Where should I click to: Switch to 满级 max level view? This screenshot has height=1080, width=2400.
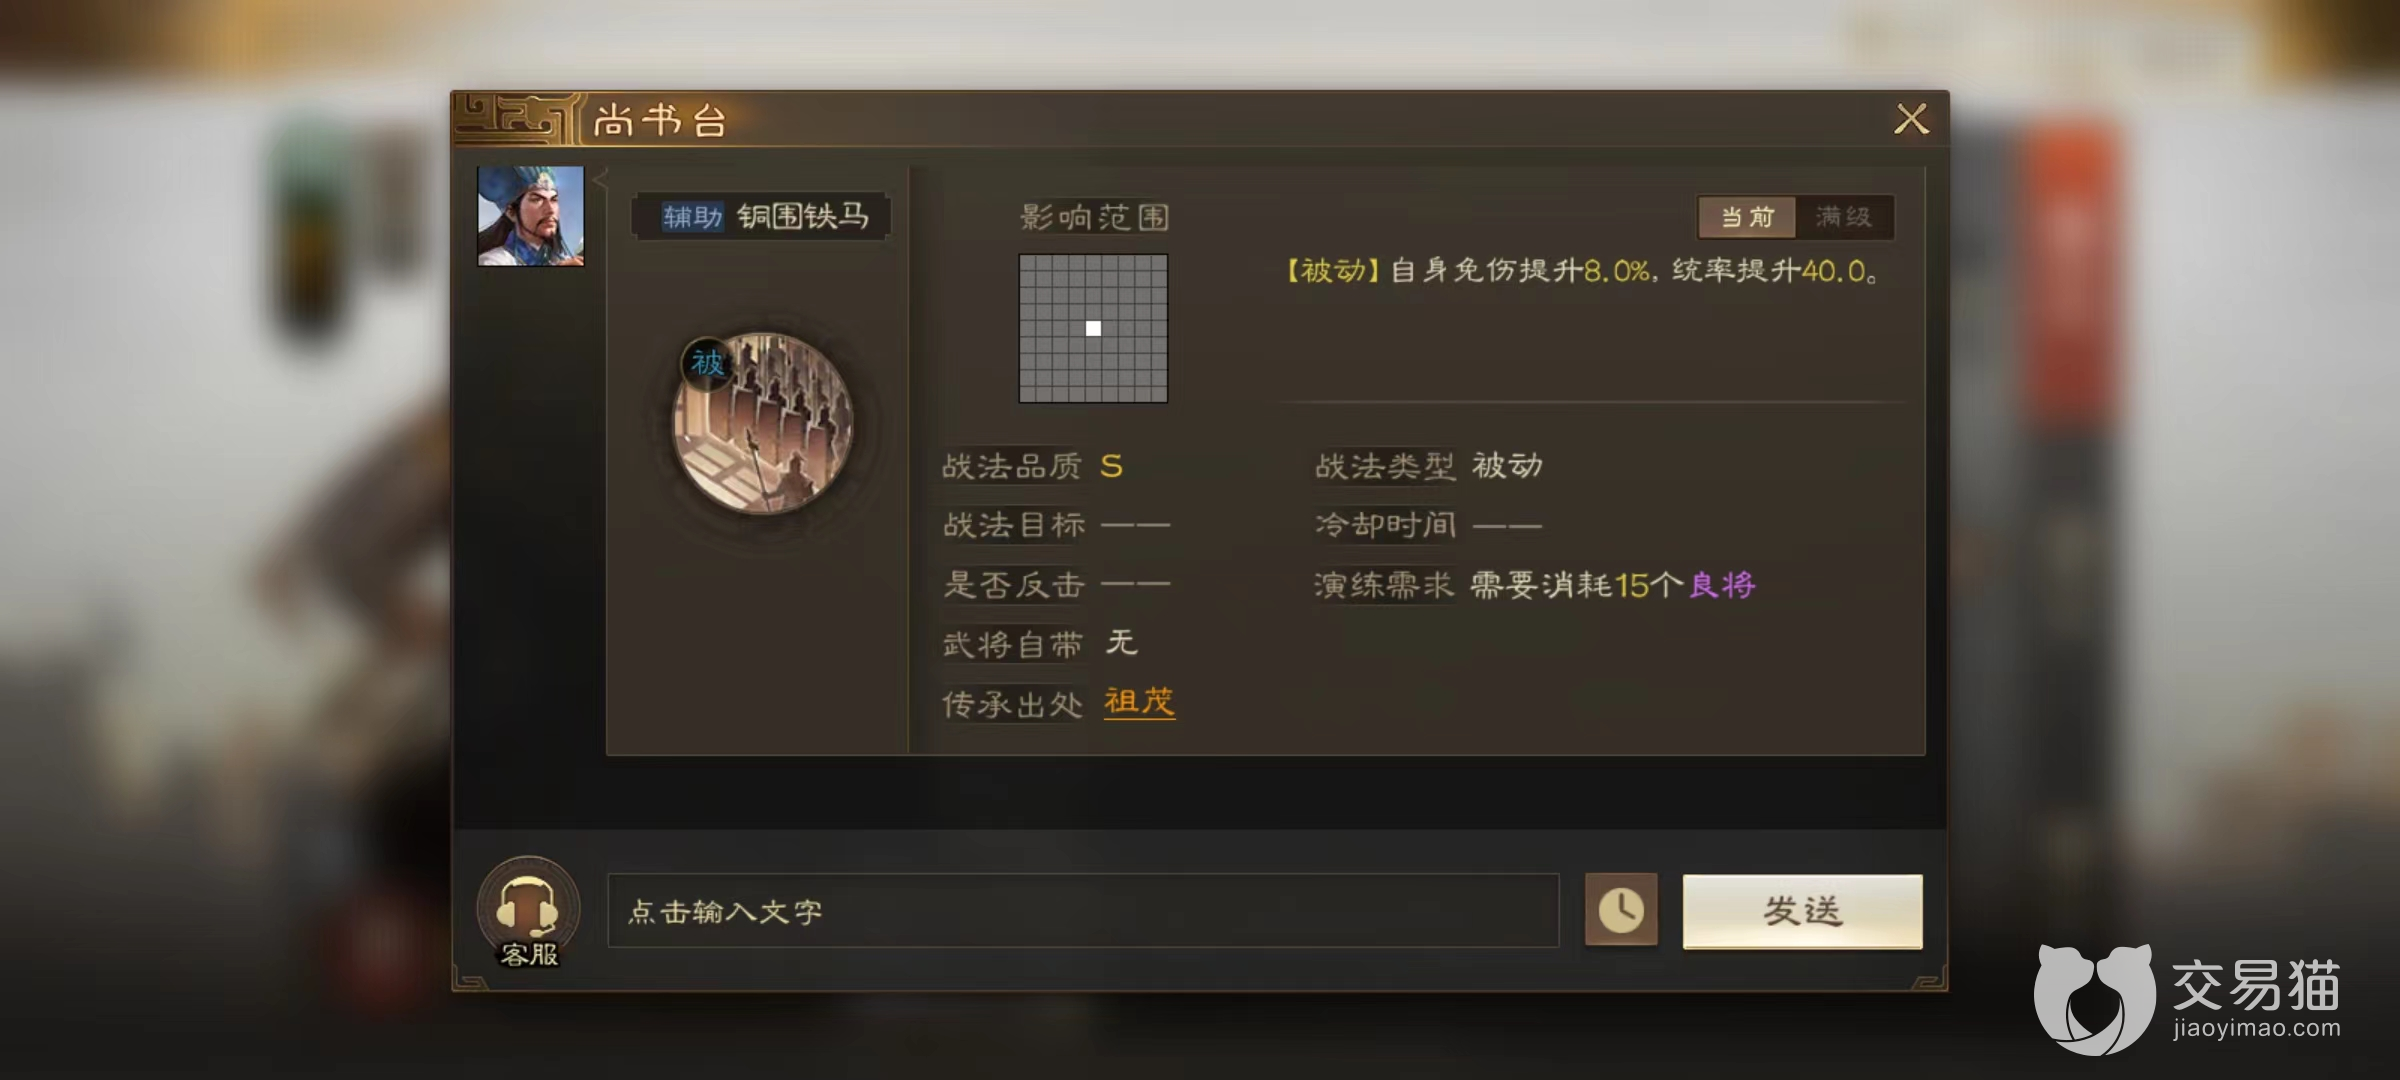click(x=1844, y=217)
